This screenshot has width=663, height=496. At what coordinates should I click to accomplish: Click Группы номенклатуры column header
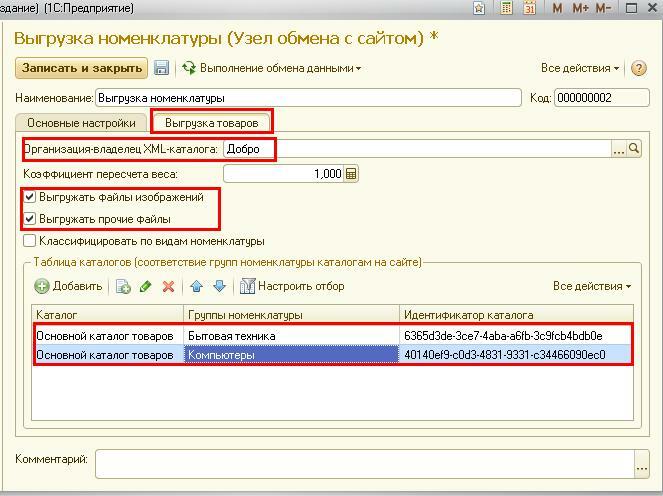291,315
